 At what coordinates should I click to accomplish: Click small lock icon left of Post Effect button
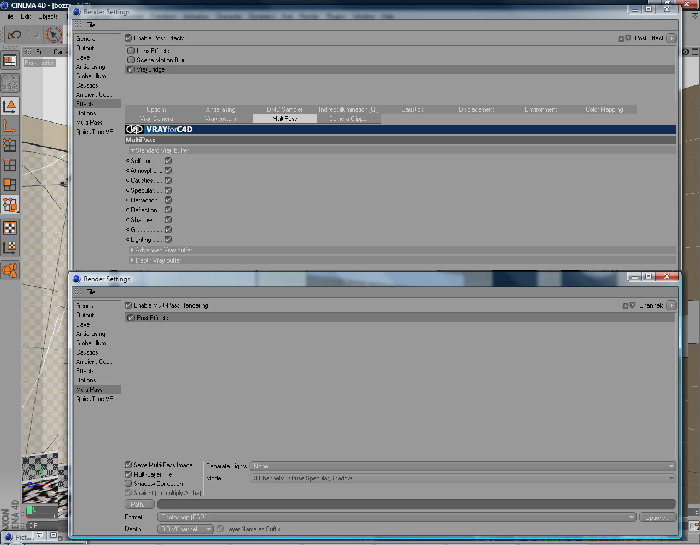click(621, 39)
